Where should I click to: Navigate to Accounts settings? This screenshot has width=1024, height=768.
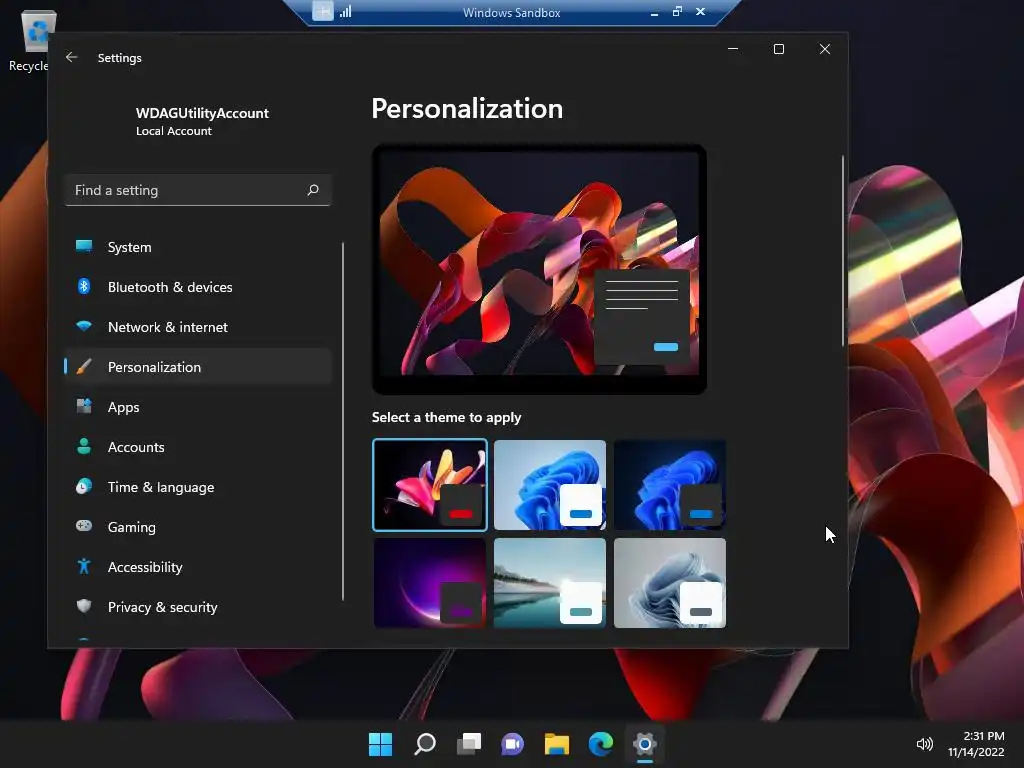tap(198, 447)
